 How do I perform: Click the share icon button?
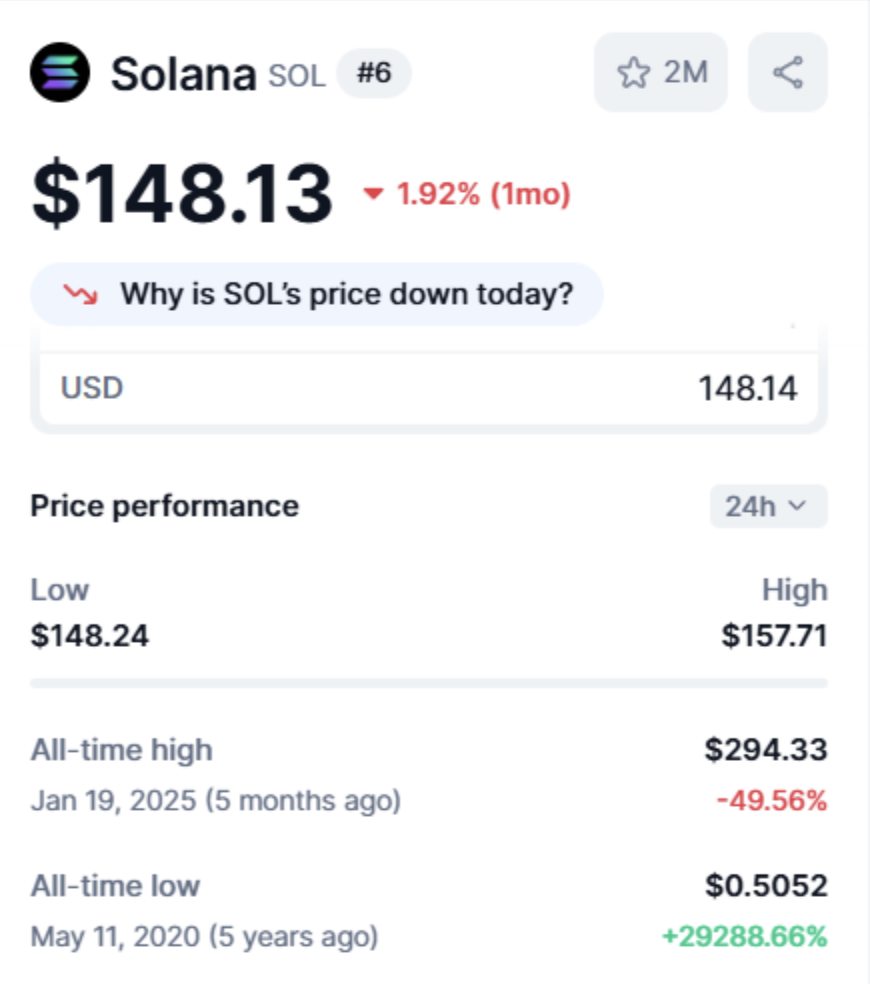click(788, 73)
